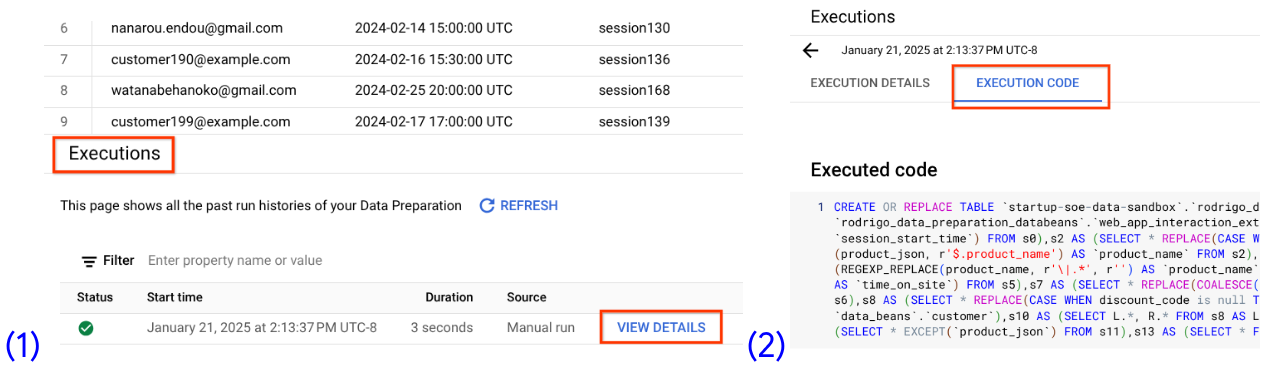Click the Refresh button label
1281x380 pixels.
coord(529,205)
